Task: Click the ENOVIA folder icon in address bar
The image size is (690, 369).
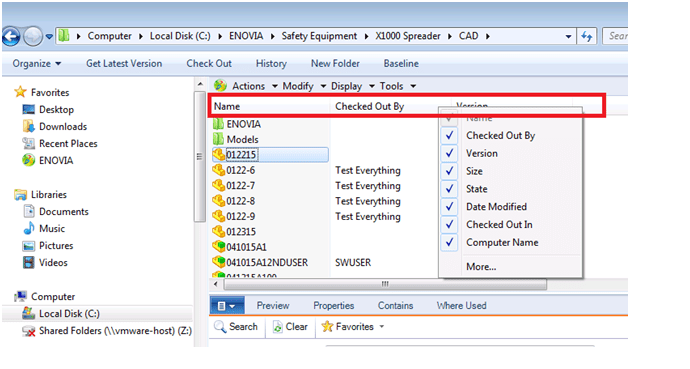Action: pos(64,36)
